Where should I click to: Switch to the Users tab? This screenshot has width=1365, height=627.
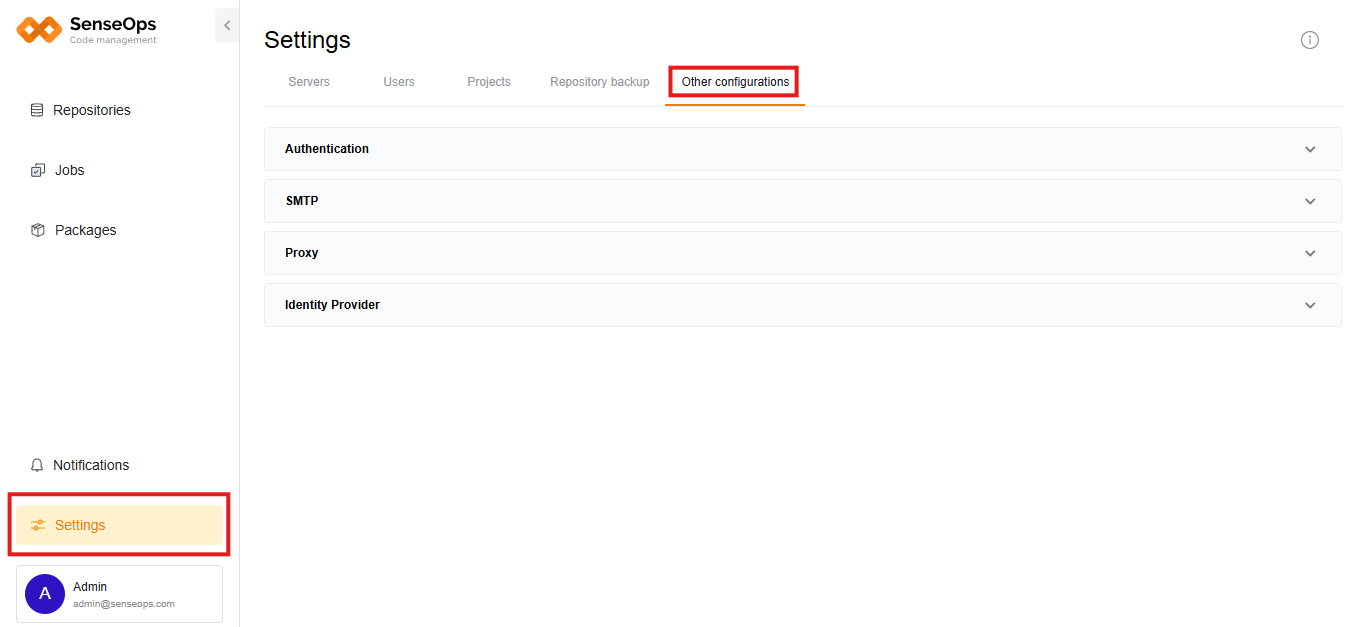pos(399,82)
